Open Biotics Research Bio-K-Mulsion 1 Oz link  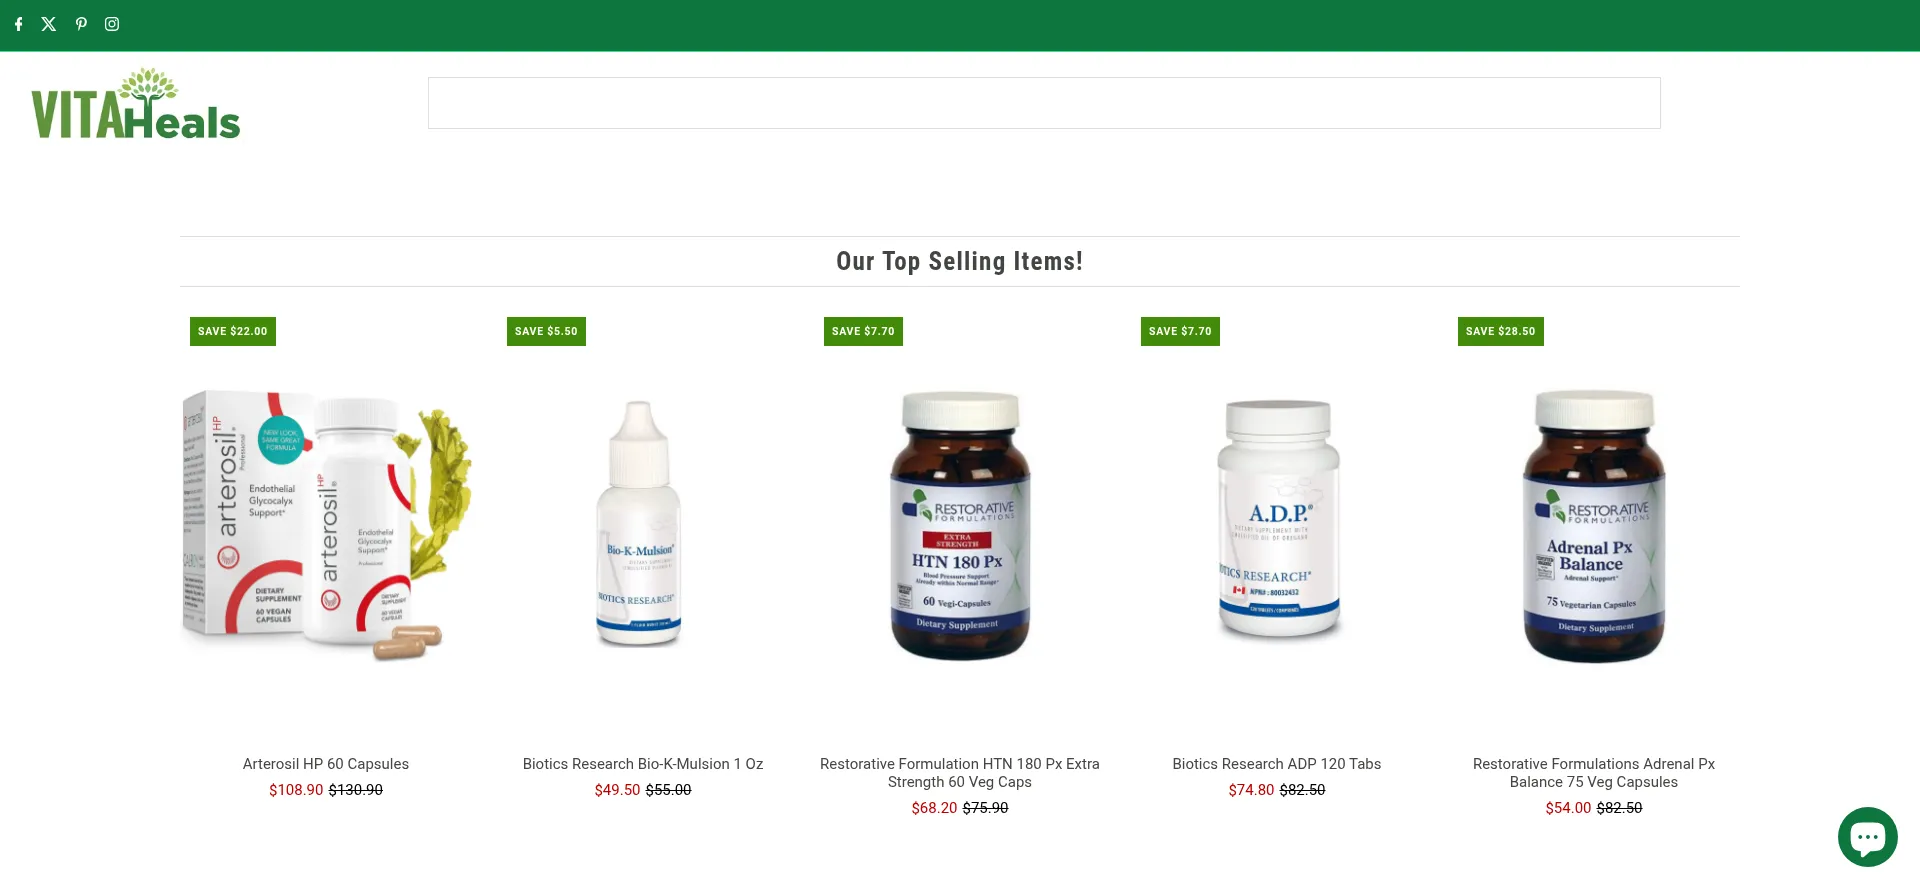(x=643, y=764)
